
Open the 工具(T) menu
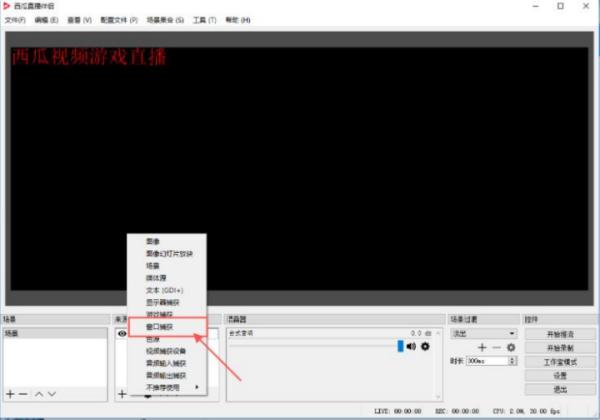click(205, 20)
